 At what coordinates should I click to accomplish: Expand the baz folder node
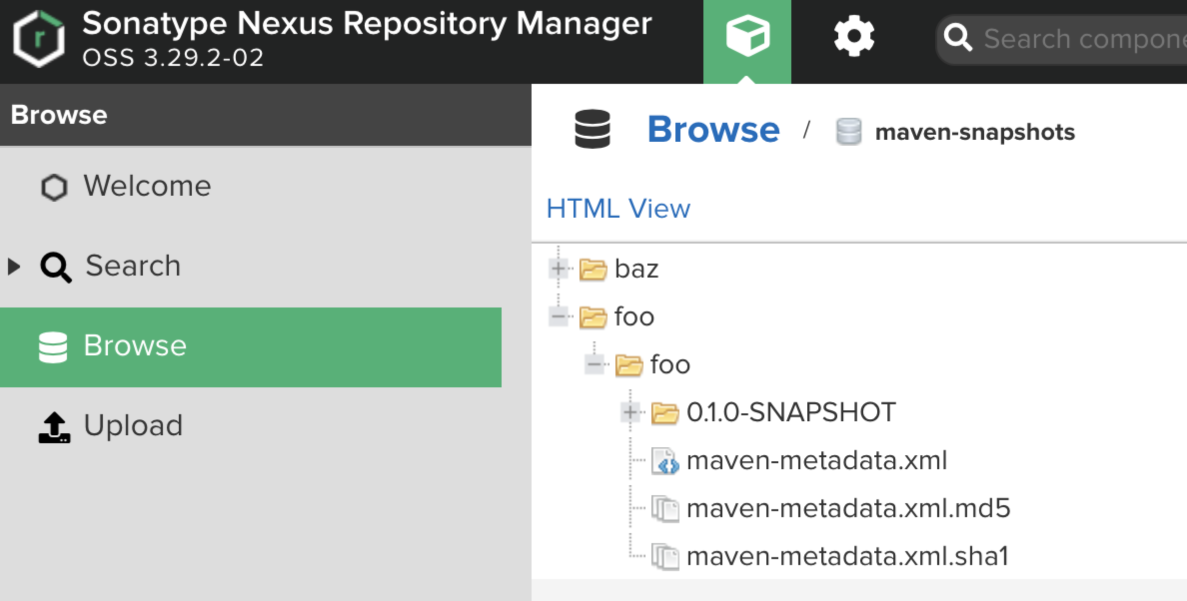click(559, 268)
